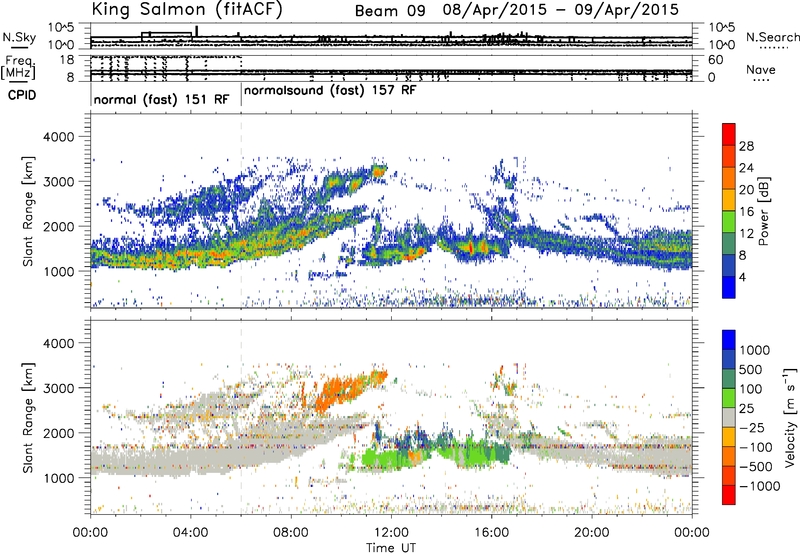The height and width of the screenshot is (554, 800).
Task: Click the '18' frequency axis tick label
Action: pos(67,60)
